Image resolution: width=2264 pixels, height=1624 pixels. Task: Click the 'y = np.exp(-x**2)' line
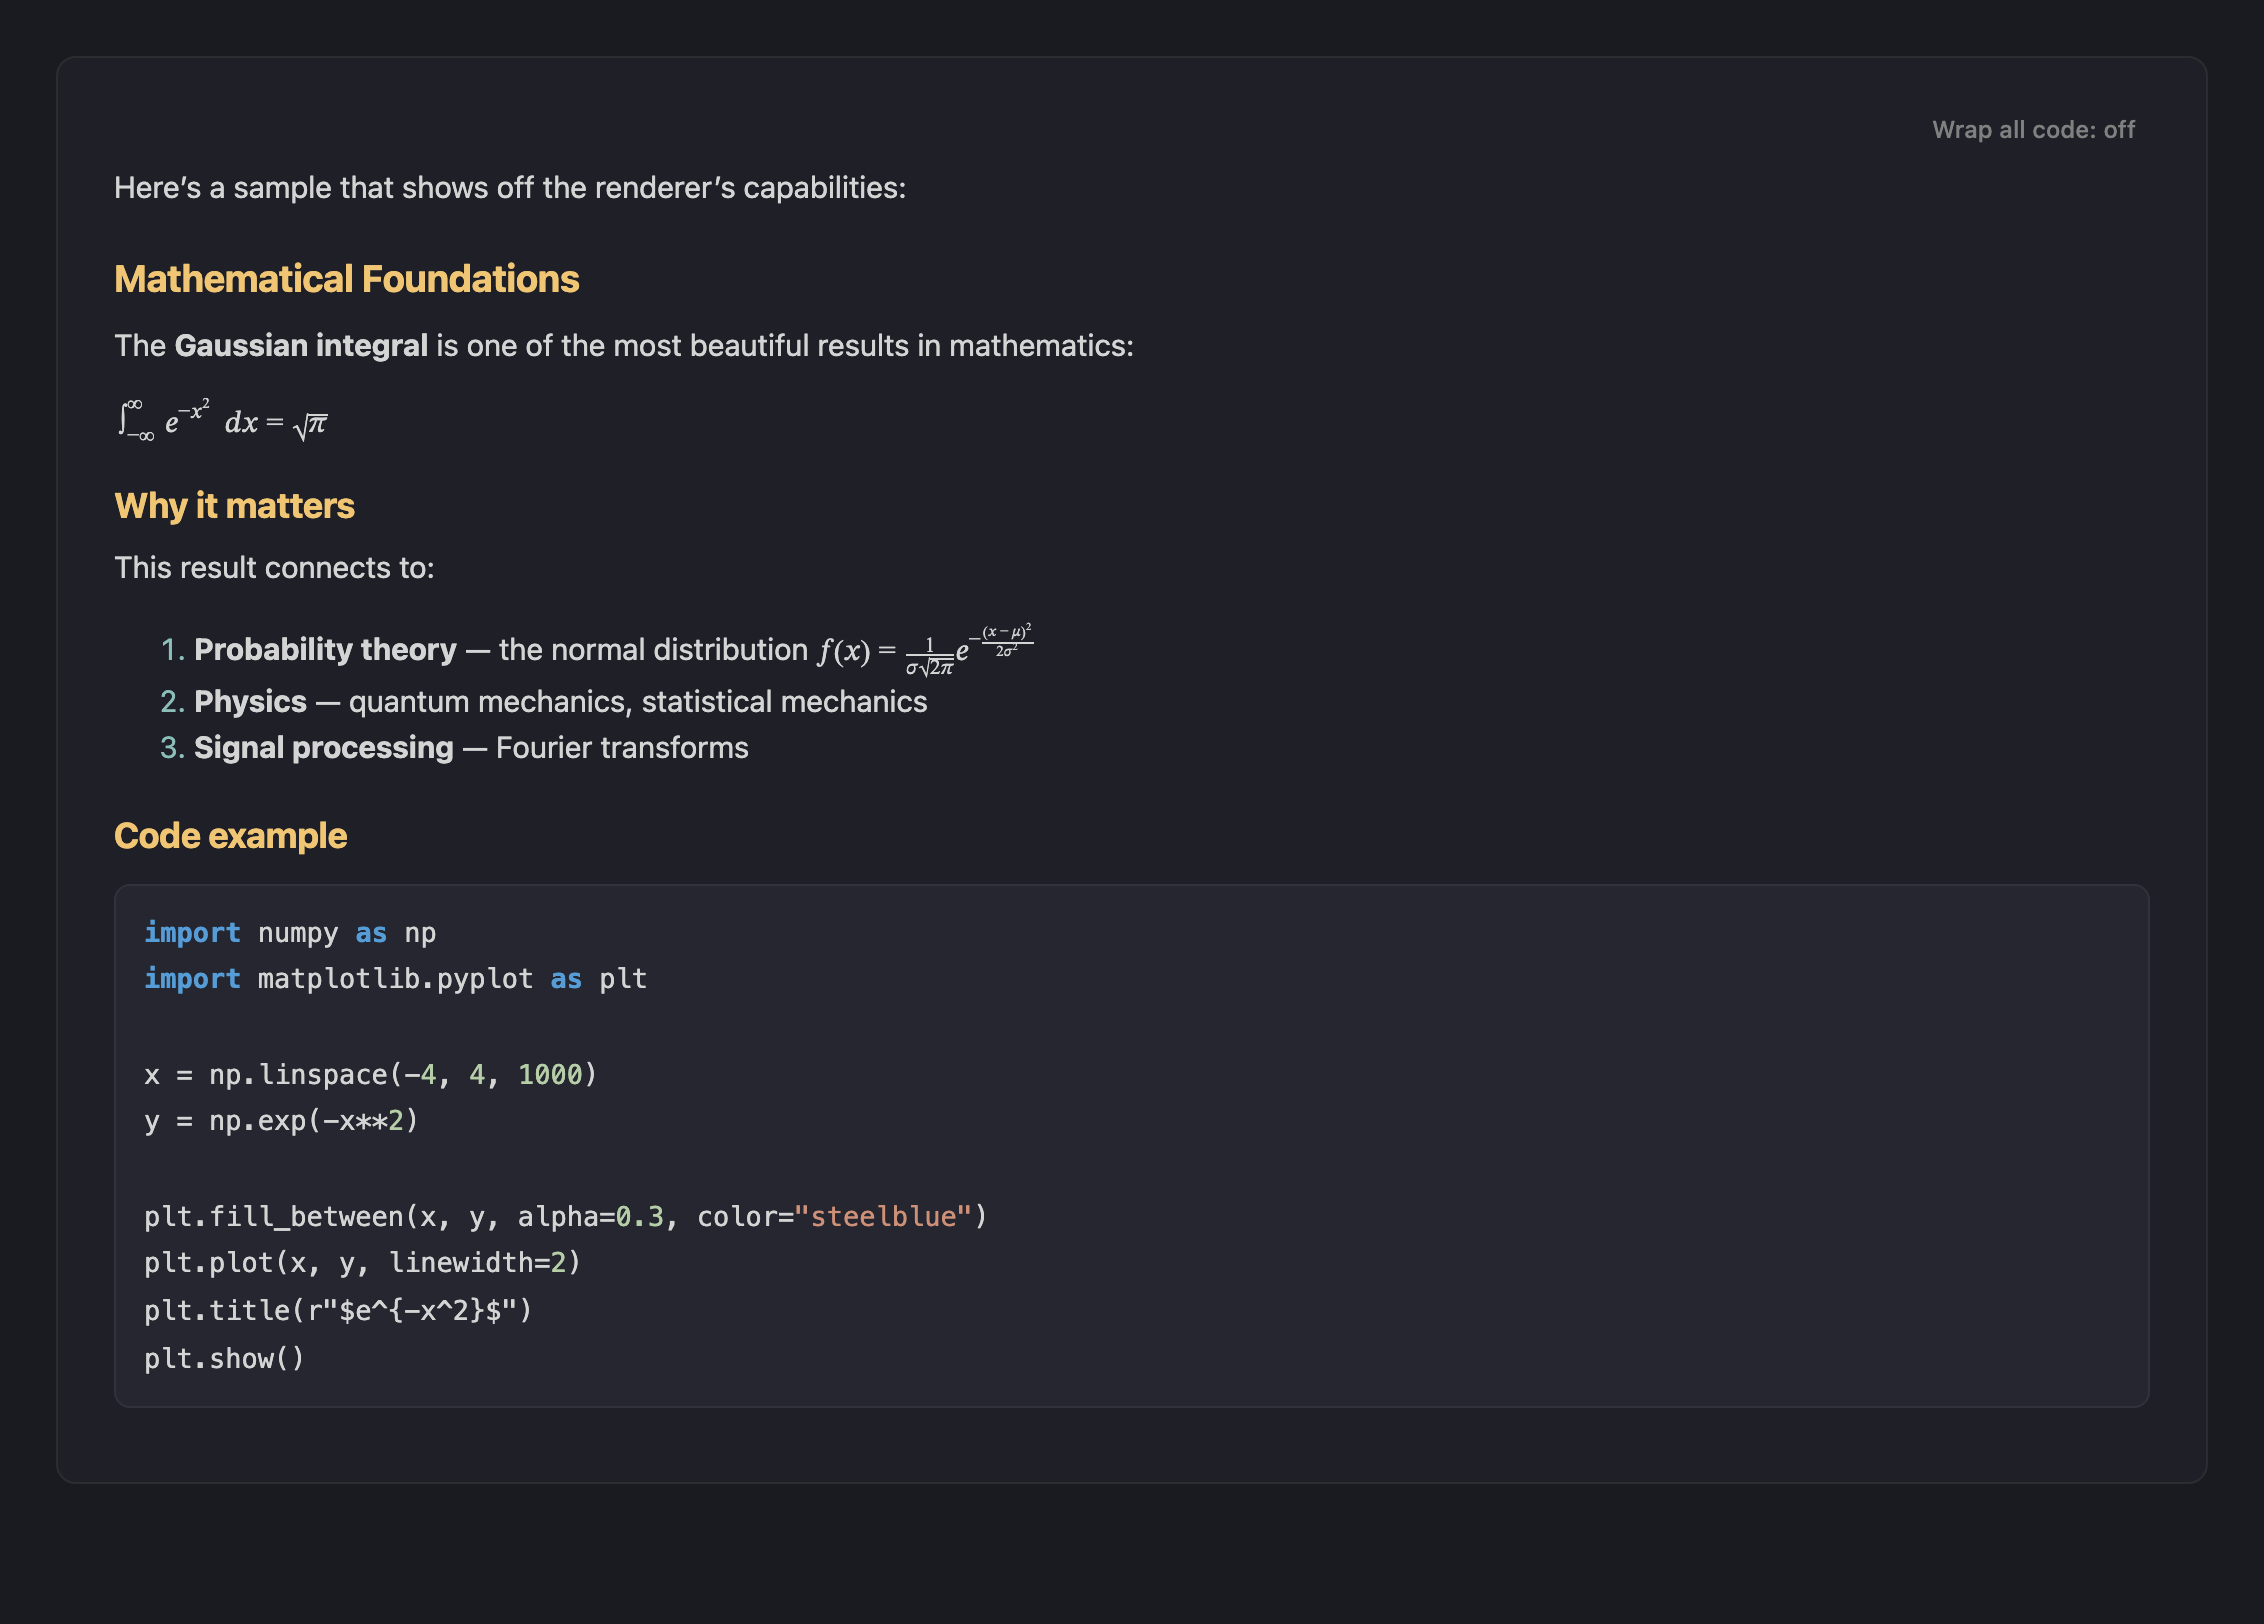[x=281, y=1121]
